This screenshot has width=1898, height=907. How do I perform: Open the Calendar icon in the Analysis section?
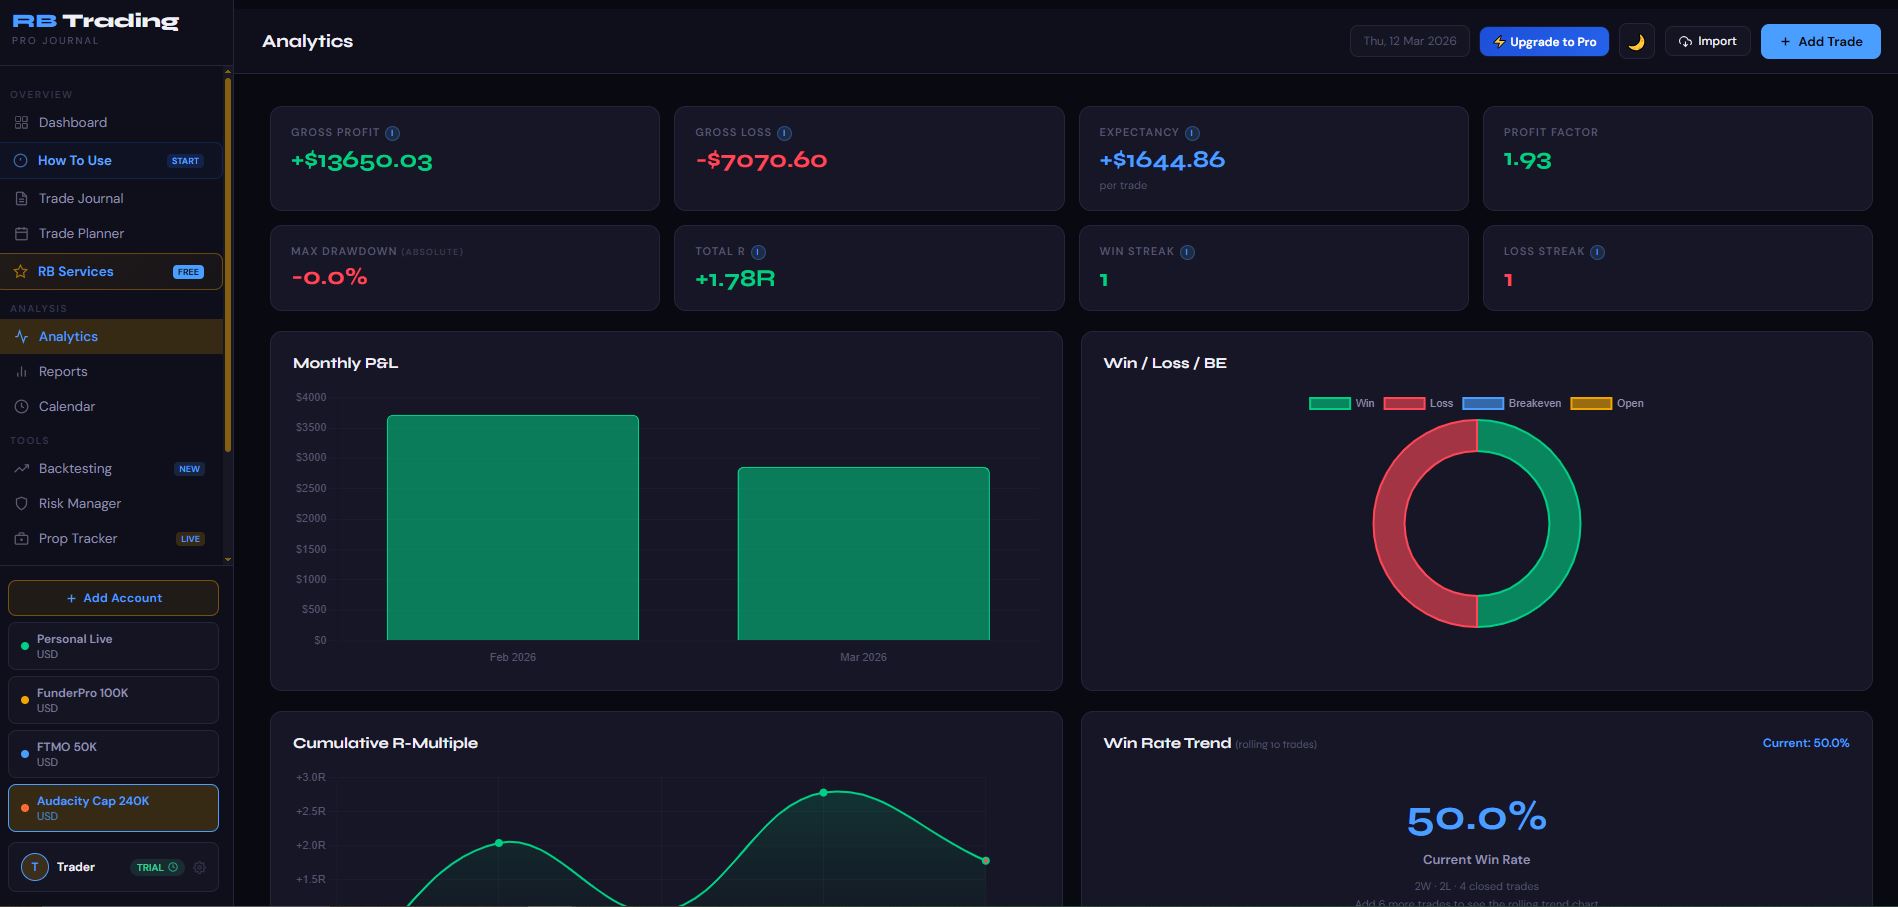(x=22, y=406)
